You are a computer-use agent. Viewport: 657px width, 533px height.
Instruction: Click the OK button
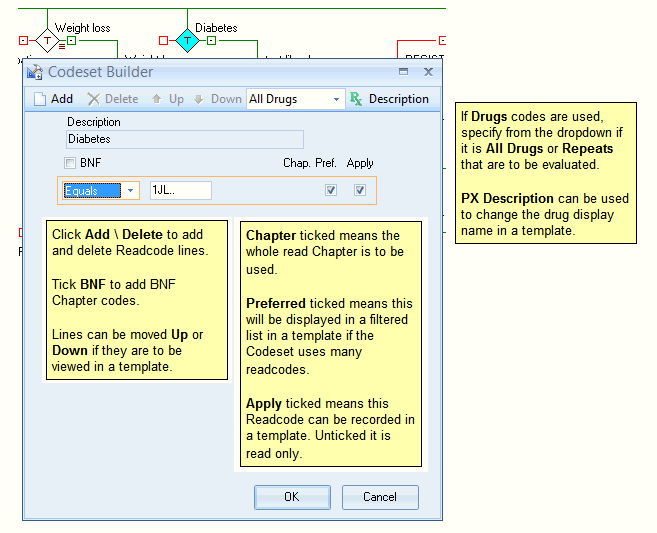[x=292, y=497]
